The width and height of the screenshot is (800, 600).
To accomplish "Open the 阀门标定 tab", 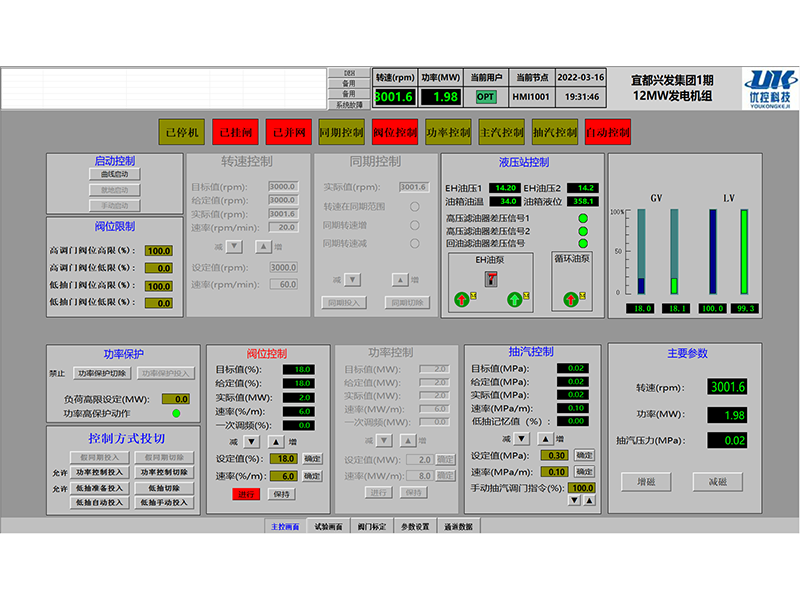I will pos(372,527).
